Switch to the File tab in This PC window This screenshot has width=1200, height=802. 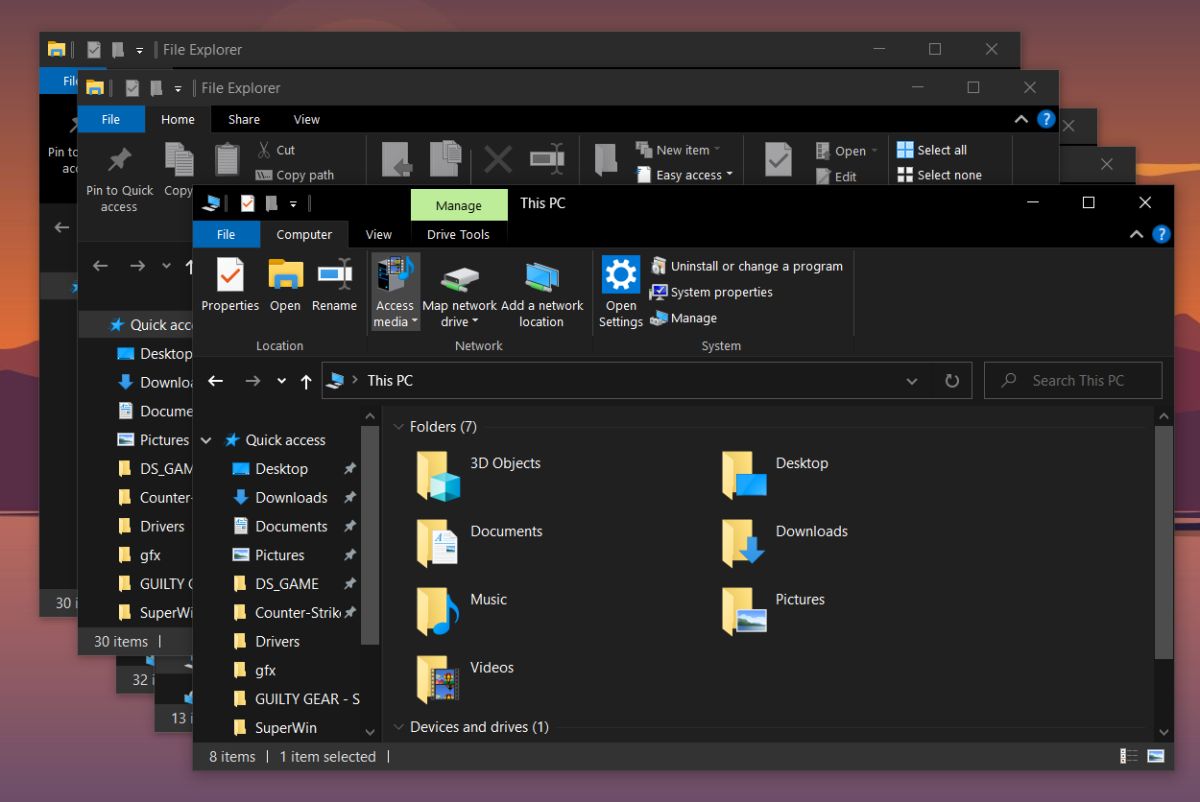[226, 234]
